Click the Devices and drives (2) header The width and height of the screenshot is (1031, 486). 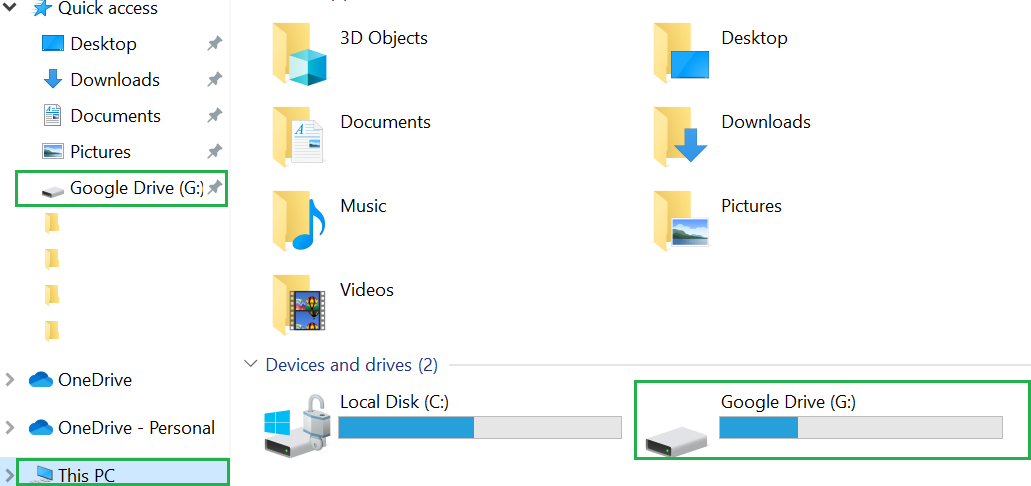(x=351, y=364)
